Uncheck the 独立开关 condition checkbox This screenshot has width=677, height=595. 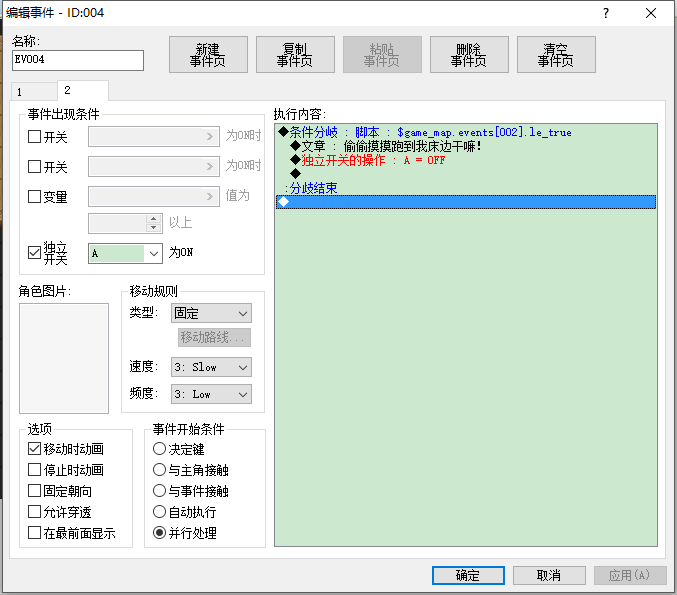click(x=34, y=253)
